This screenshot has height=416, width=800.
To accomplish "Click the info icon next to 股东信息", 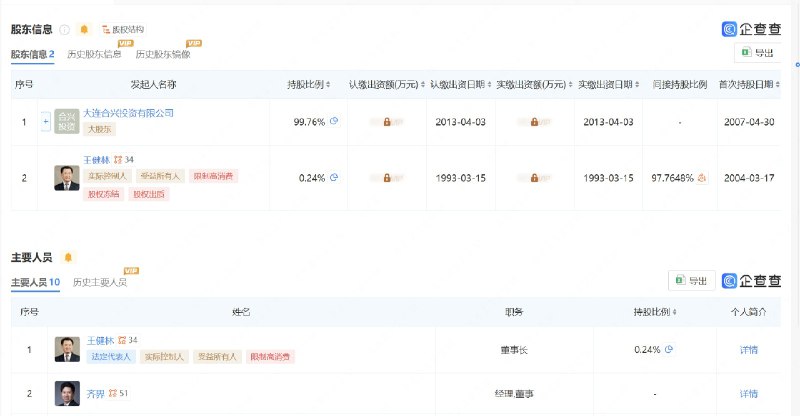I will click(x=64, y=30).
